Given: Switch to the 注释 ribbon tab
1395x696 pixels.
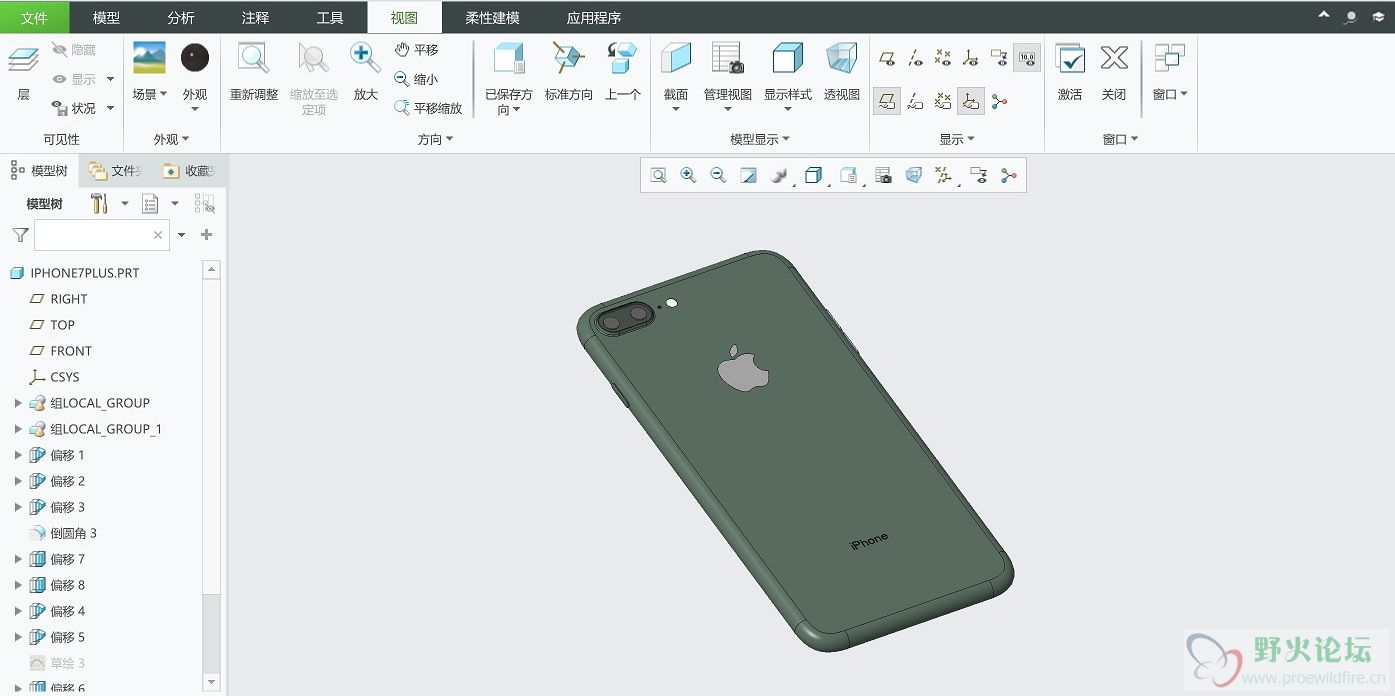Looking at the screenshot, I should click(x=255, y=17).
